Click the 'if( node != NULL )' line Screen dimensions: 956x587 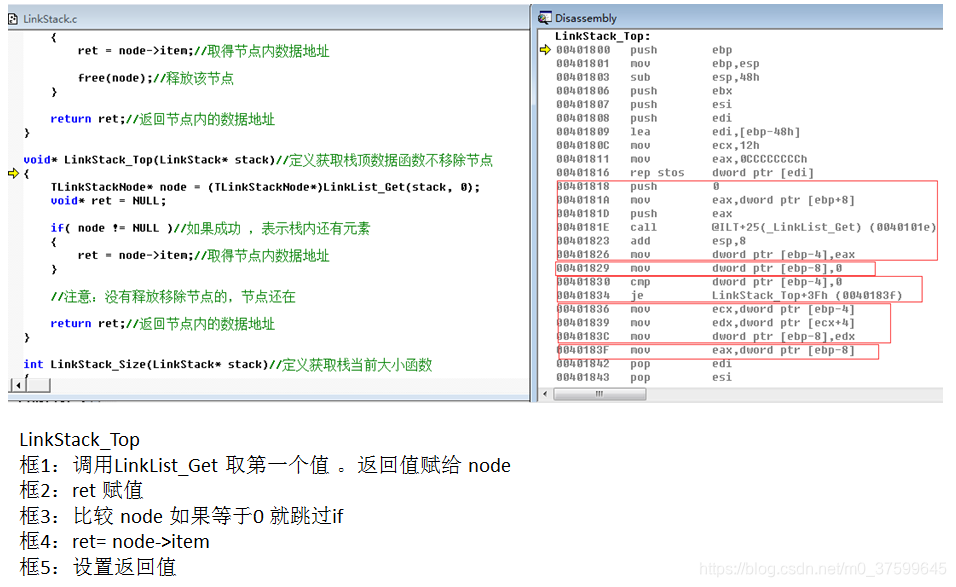pos(210,228)
